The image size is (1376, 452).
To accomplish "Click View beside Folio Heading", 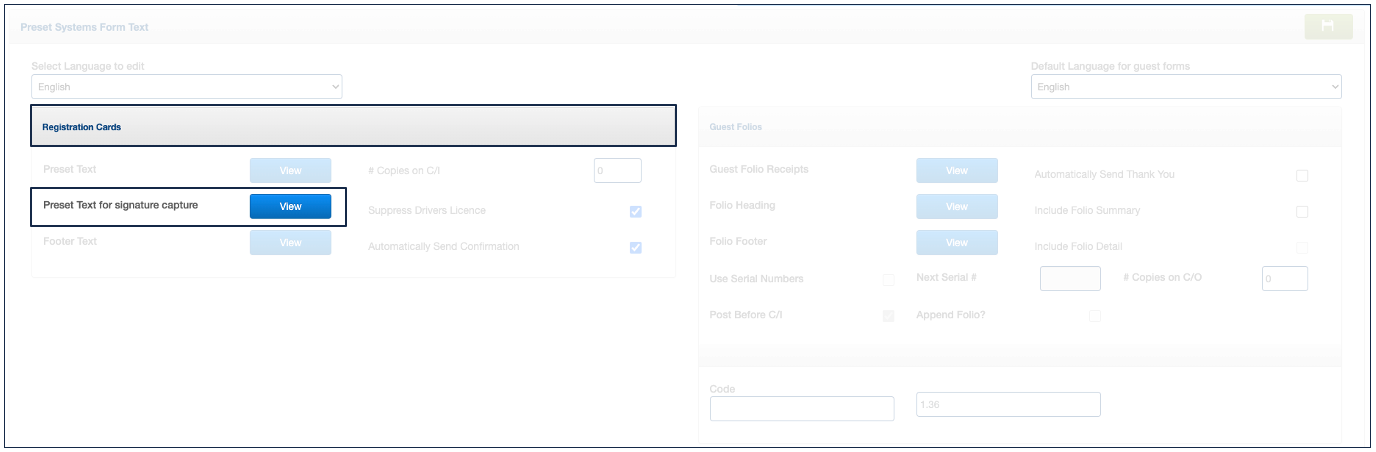I will point(956,206).
